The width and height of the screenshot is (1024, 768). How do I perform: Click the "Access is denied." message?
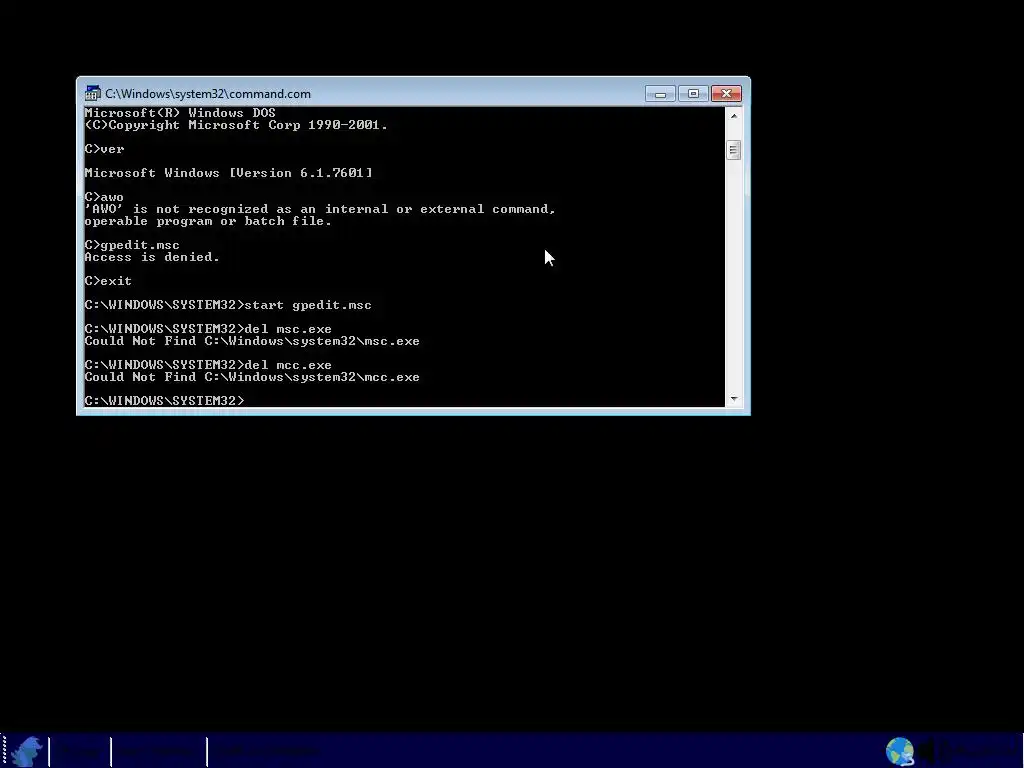[x=152, y=257]
